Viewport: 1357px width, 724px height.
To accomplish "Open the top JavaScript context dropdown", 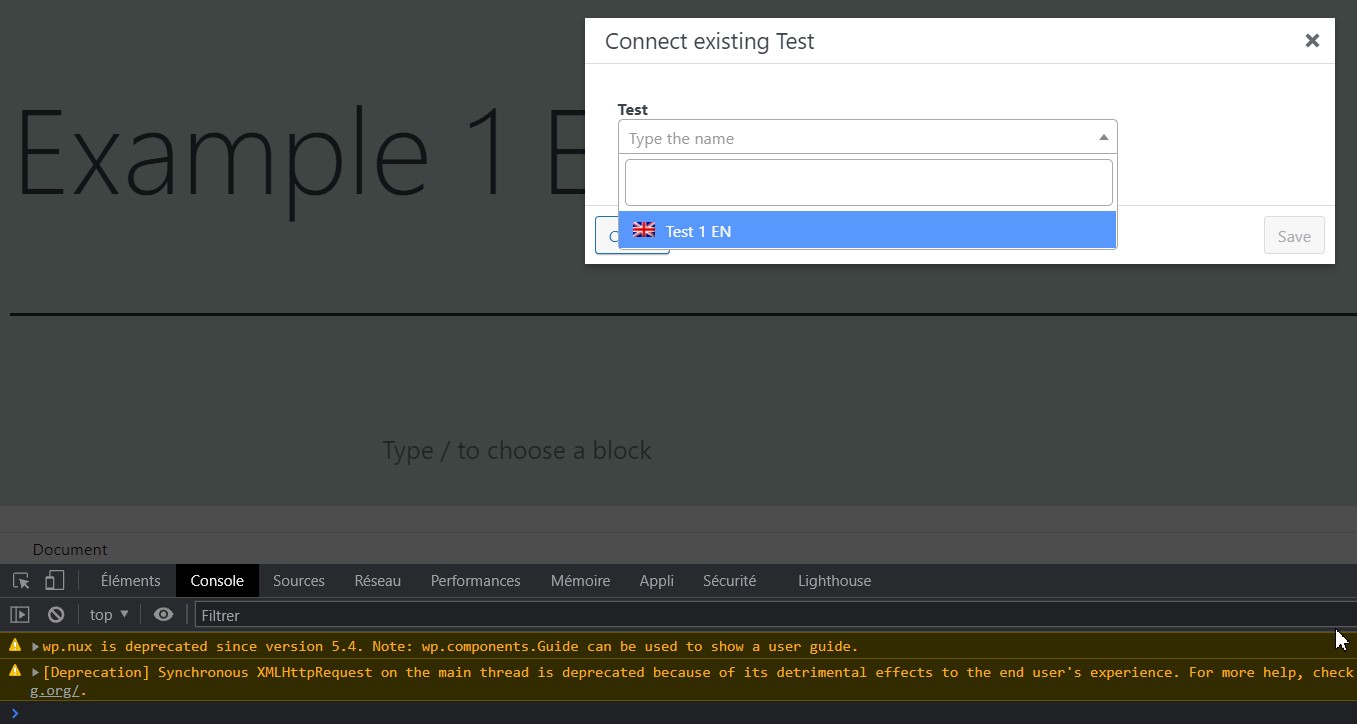I will (109, 615).
